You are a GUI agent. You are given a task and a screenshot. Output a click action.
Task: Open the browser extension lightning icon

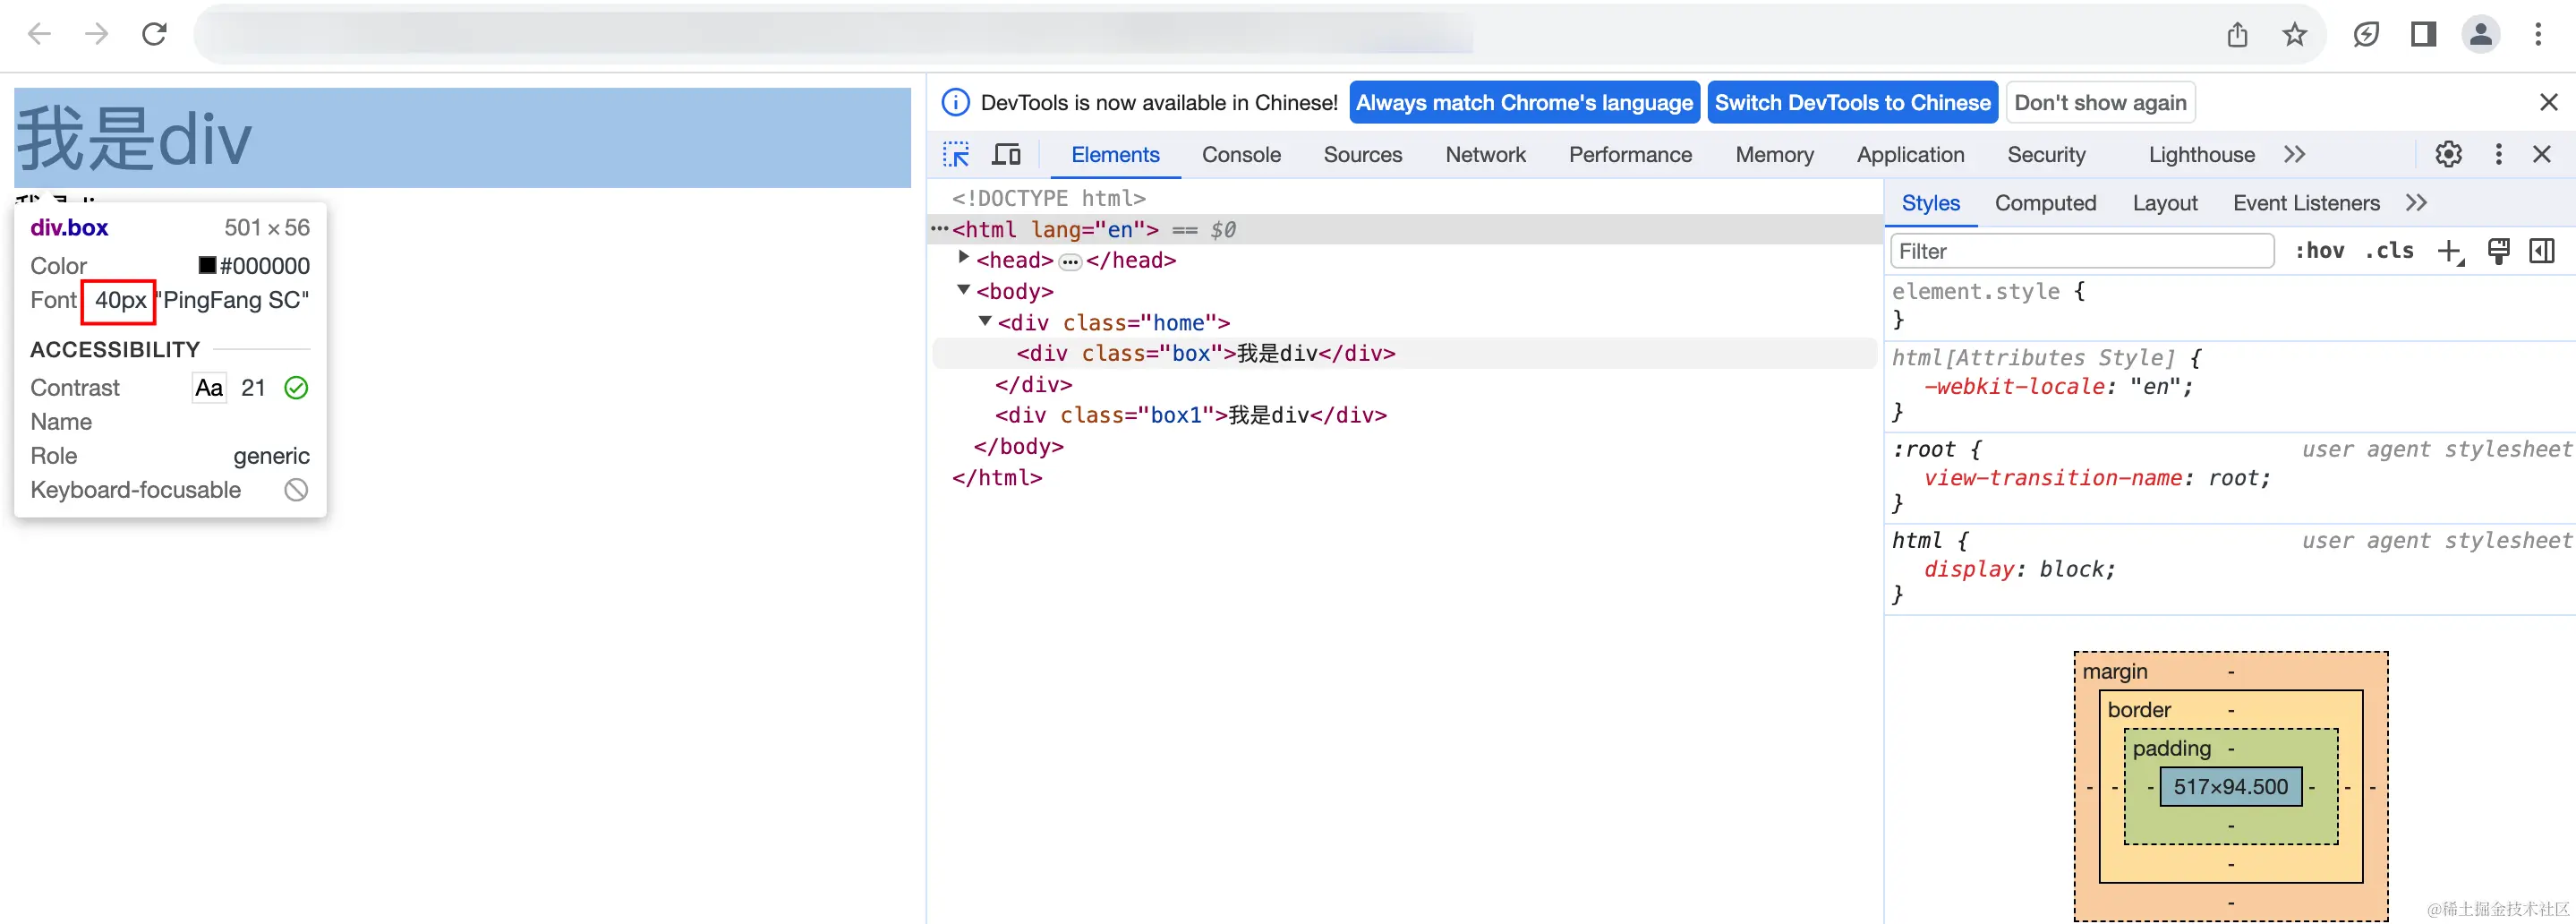[x=2366, y=35]
